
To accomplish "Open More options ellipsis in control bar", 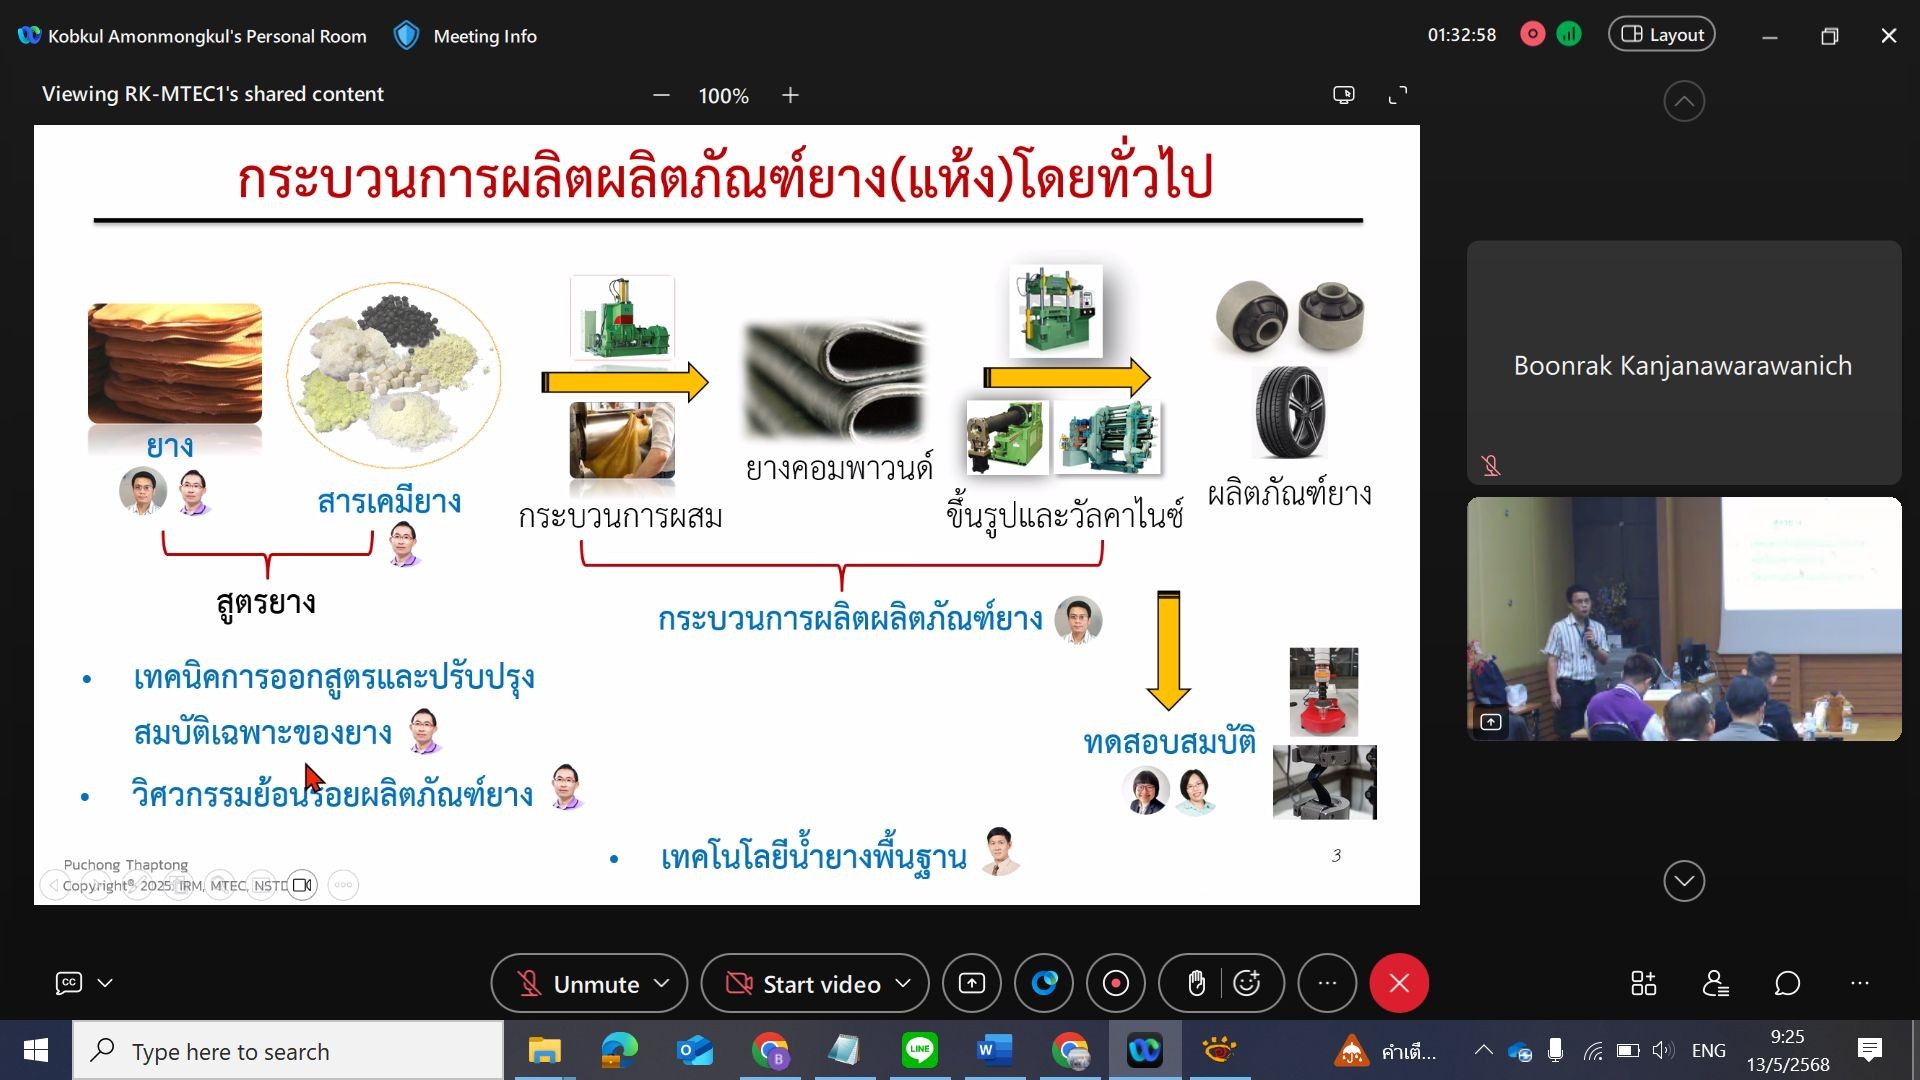I will (1327, 984).
